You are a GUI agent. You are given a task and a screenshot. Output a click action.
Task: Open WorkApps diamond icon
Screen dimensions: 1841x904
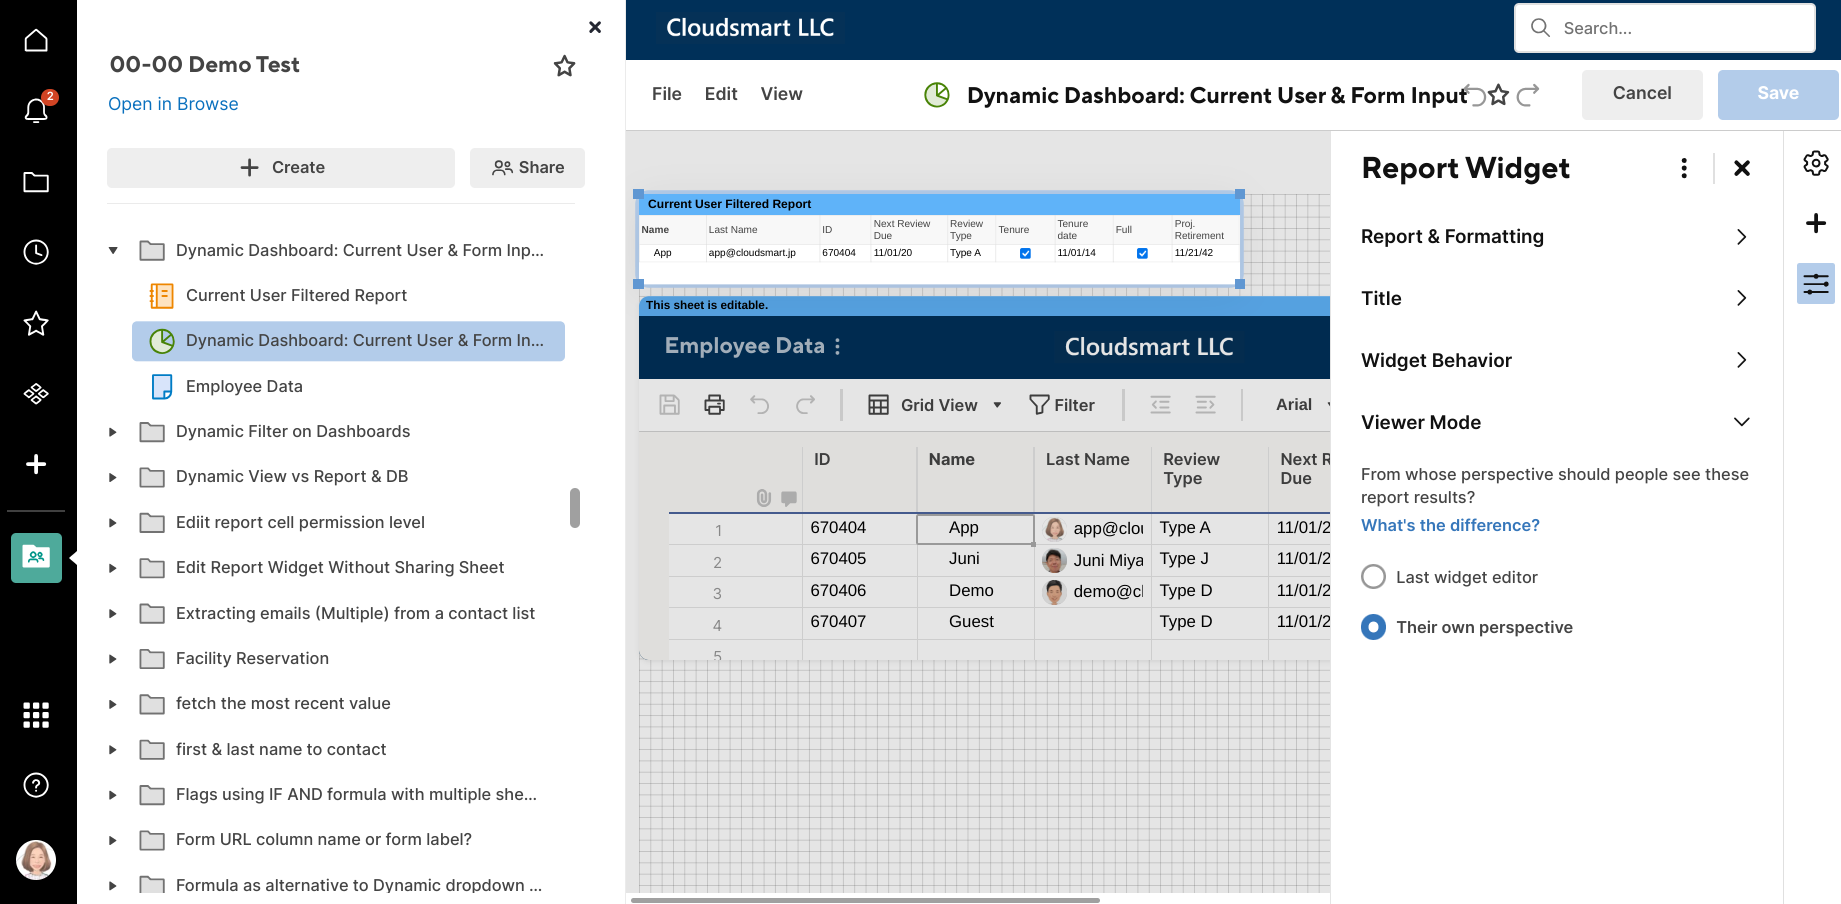[x=36, y=394]
